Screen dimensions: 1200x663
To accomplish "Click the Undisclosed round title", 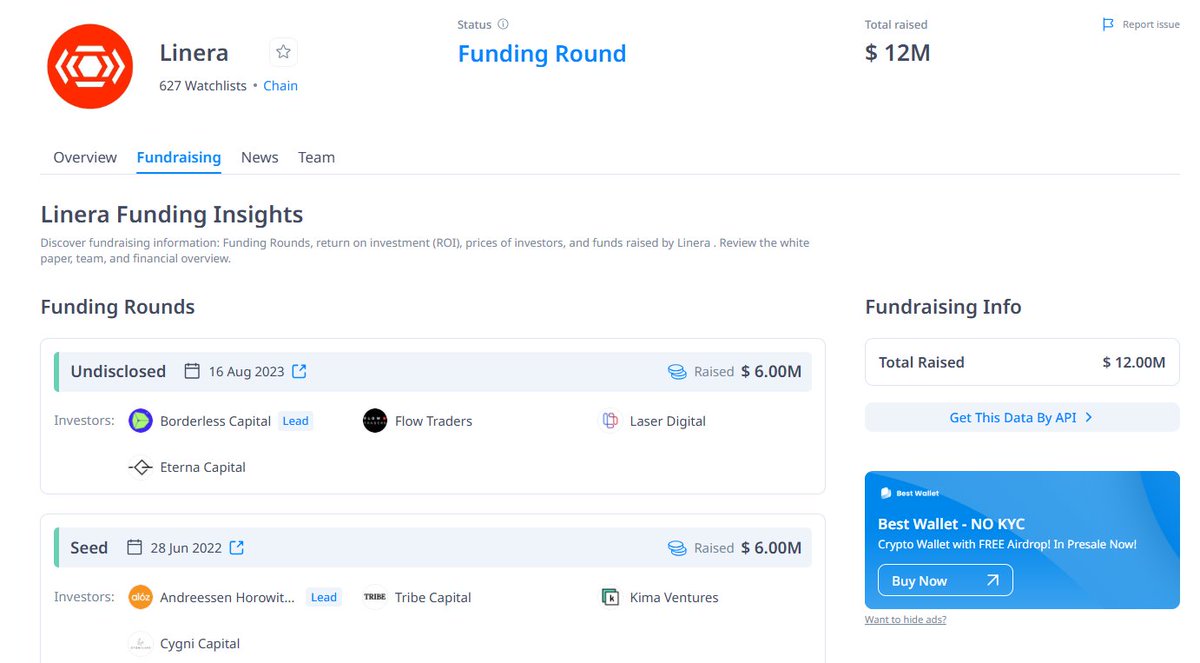I will pyautogui.click(x=118, y=371).
